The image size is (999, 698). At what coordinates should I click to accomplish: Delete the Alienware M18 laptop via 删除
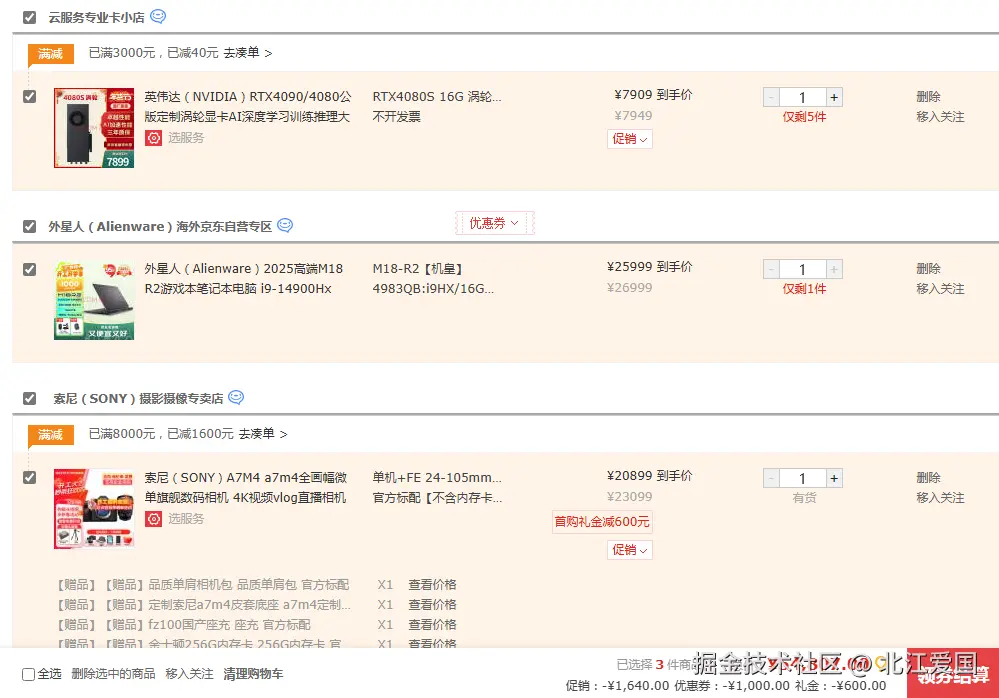coord(928,268)
